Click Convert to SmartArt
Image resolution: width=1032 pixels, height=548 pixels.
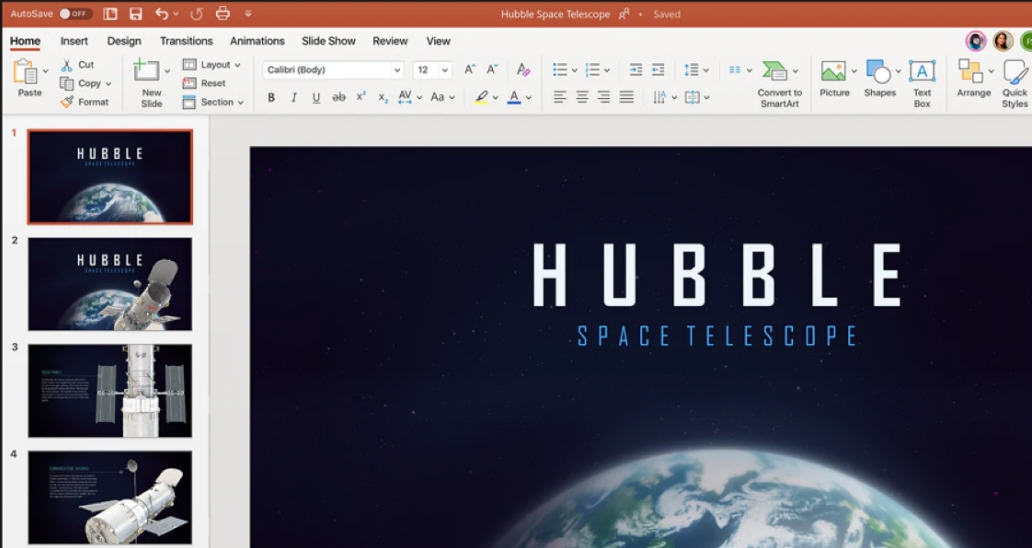tap(779, 84)
